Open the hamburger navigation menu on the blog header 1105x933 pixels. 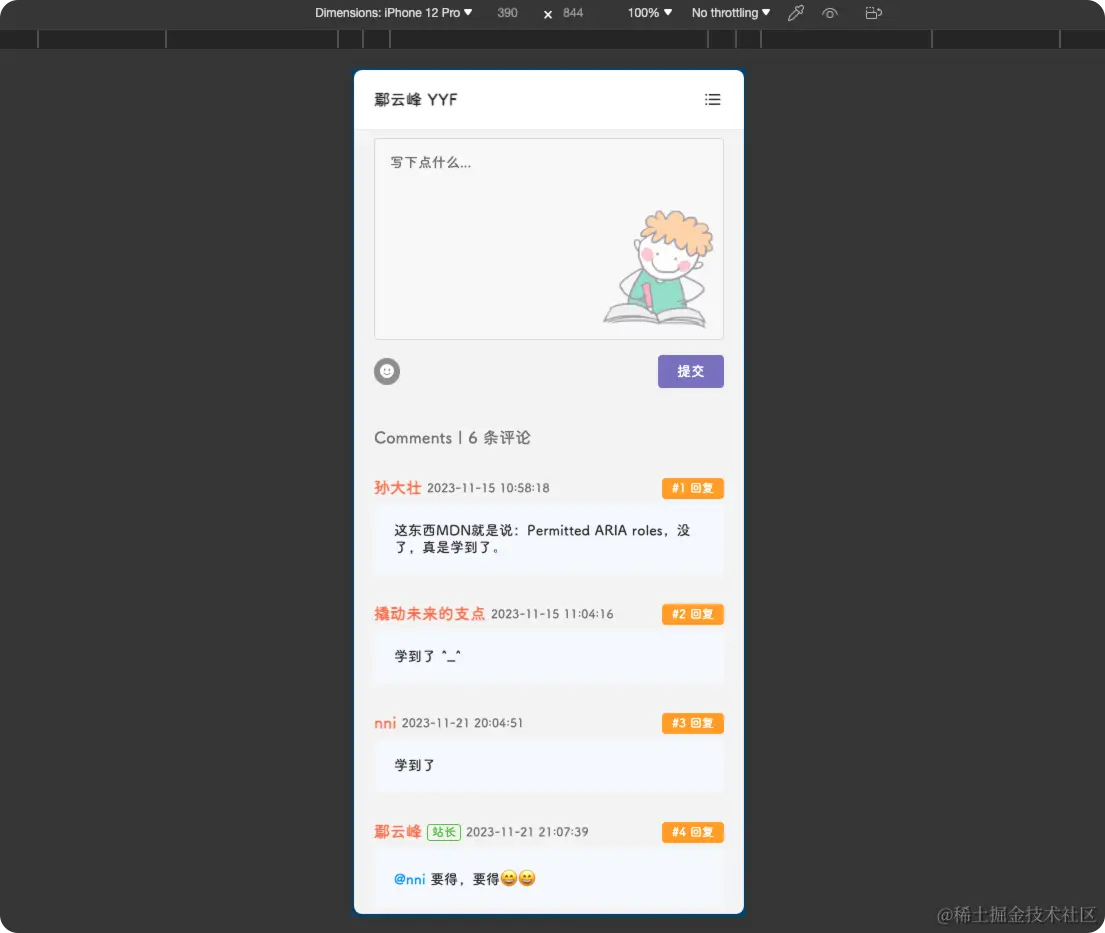(712, 99)
